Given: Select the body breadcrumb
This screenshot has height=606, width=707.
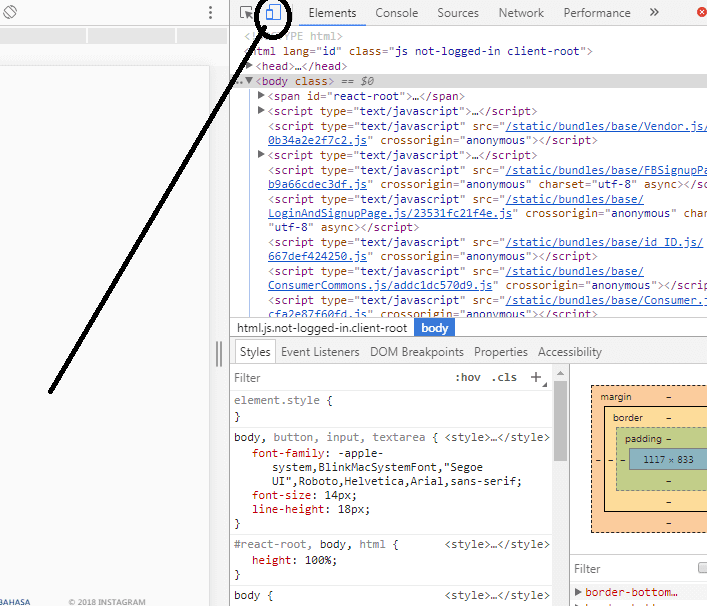Looking at the screenshot, I should [435, 328].
